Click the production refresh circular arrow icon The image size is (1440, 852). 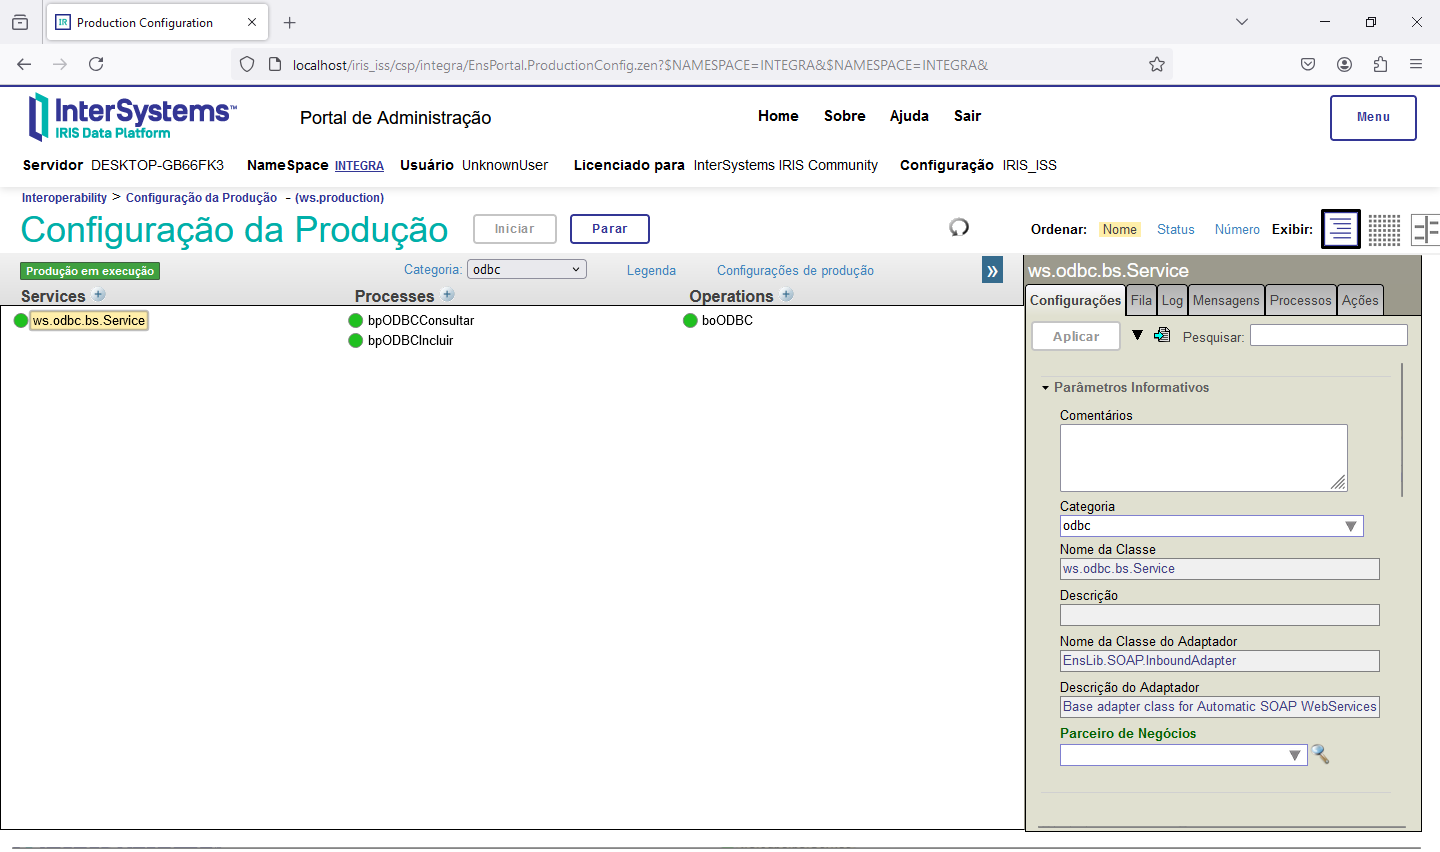click(x=959, y=228)
